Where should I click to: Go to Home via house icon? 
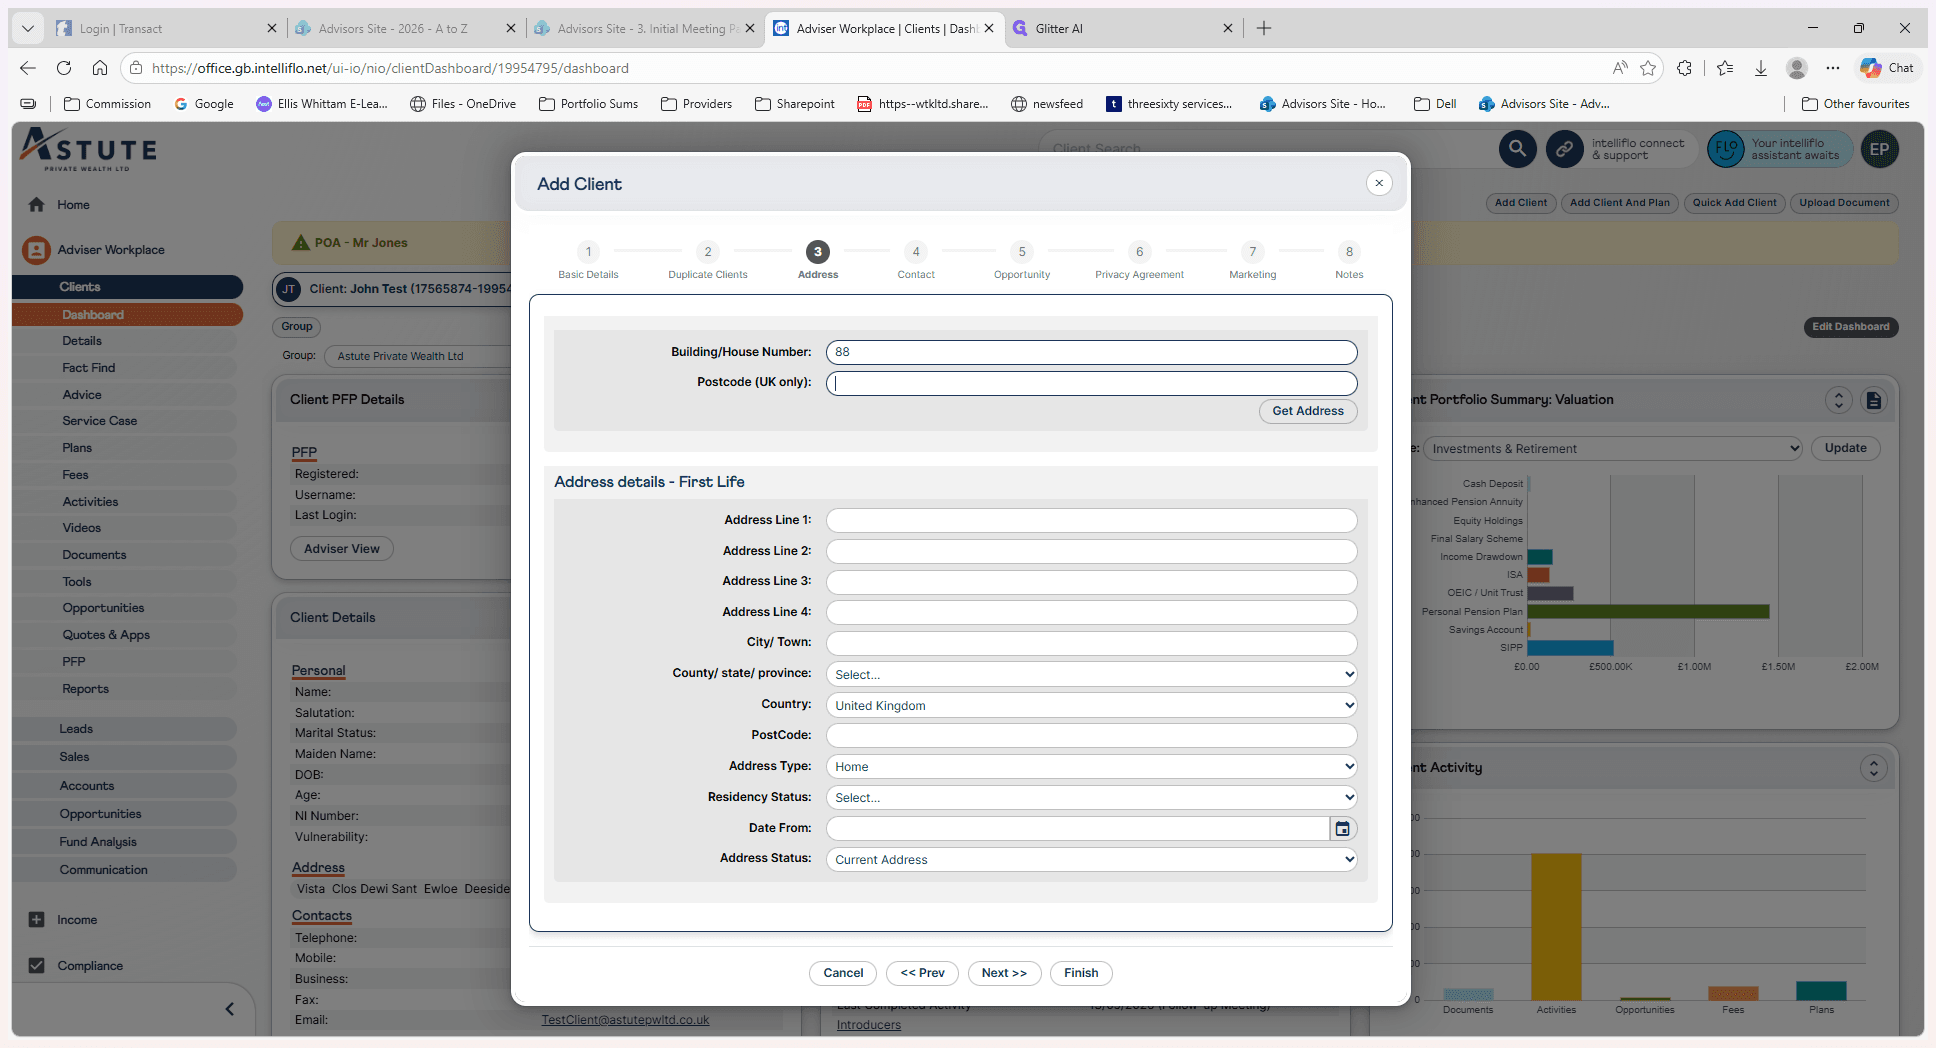[x=37, y=205]
